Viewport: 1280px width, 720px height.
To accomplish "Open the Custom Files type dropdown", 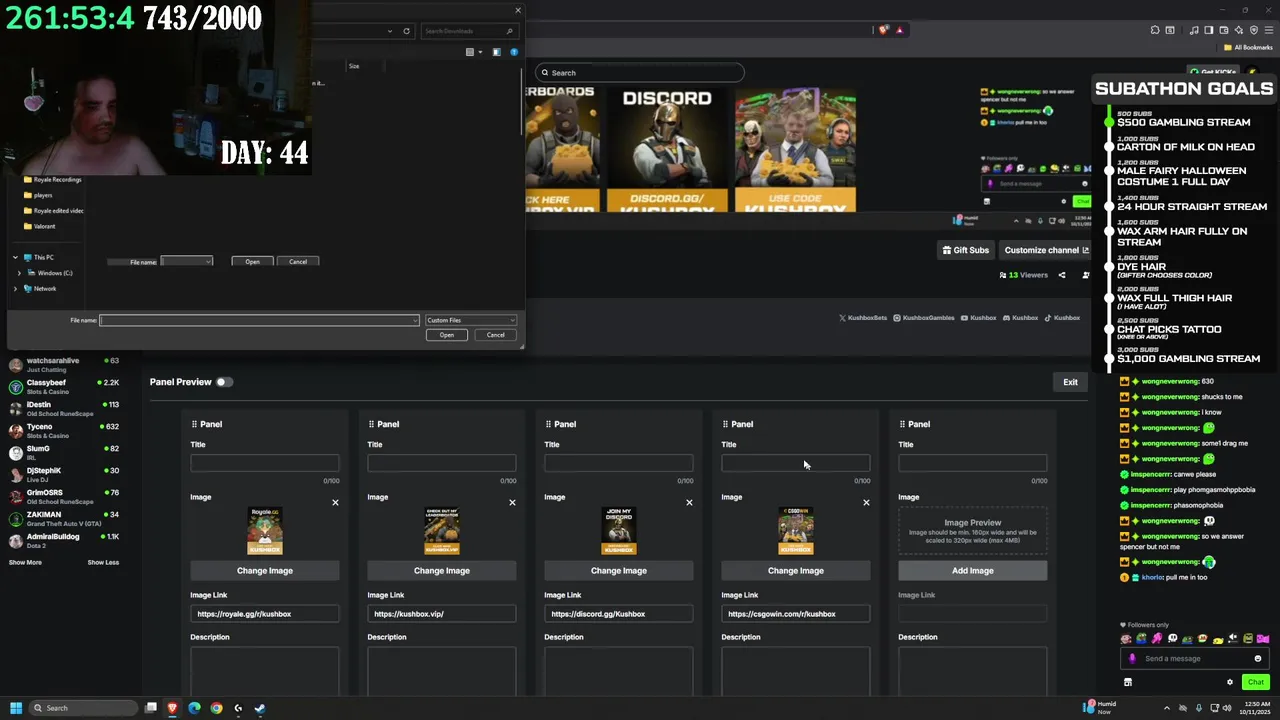I will (470, 320).
